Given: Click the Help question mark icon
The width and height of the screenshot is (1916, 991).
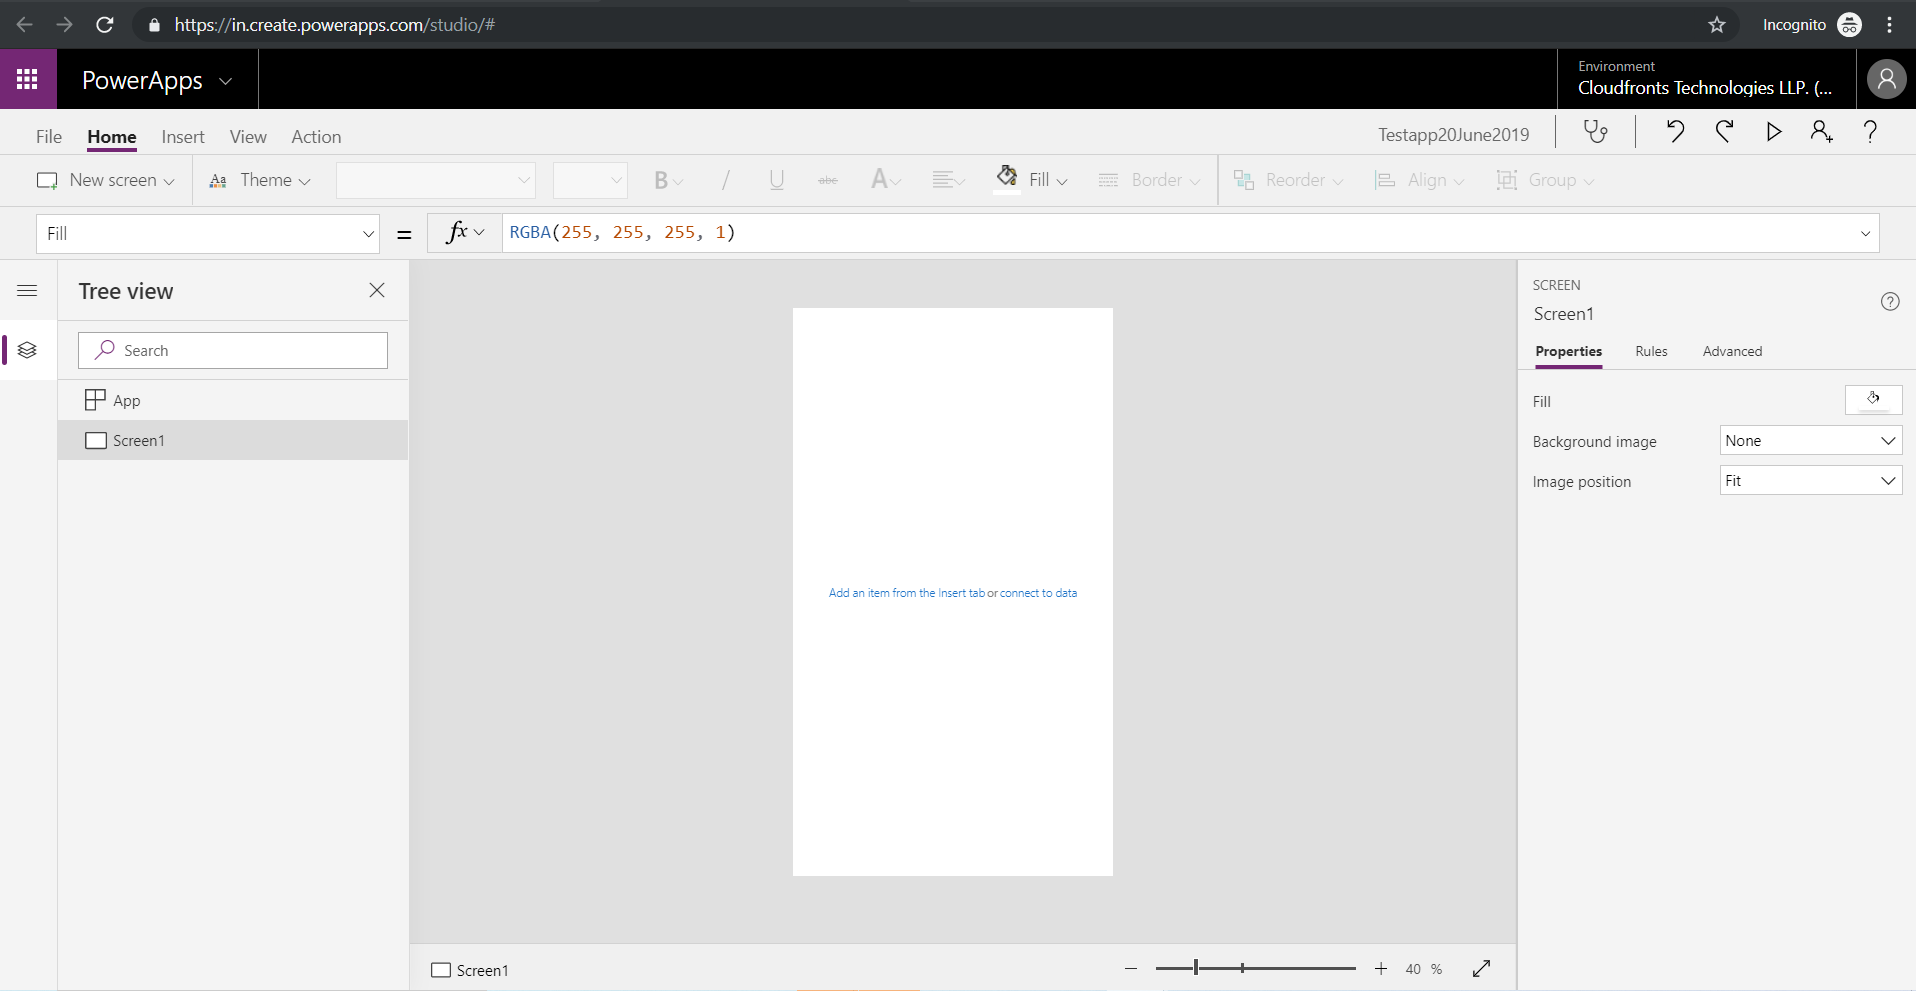Looking at the screenshot, I should click(x=1870, y=131).
